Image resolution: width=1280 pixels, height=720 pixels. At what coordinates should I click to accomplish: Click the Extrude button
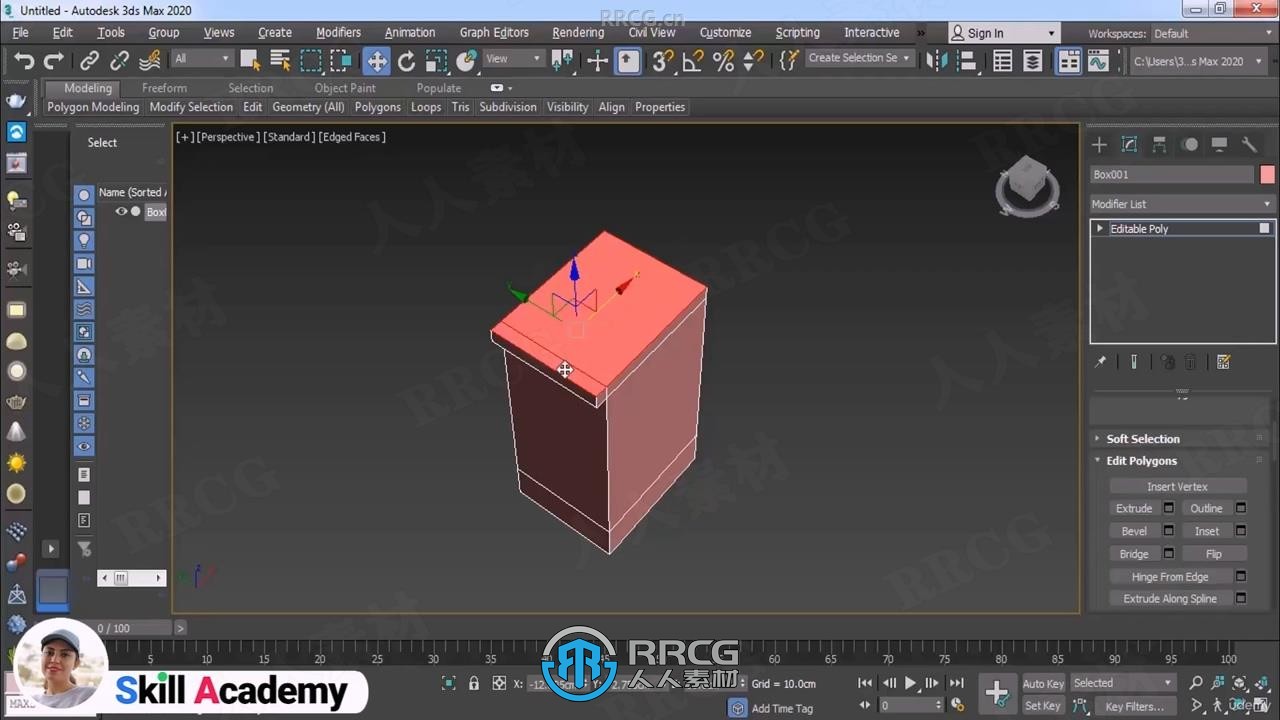coord(1134,508)
